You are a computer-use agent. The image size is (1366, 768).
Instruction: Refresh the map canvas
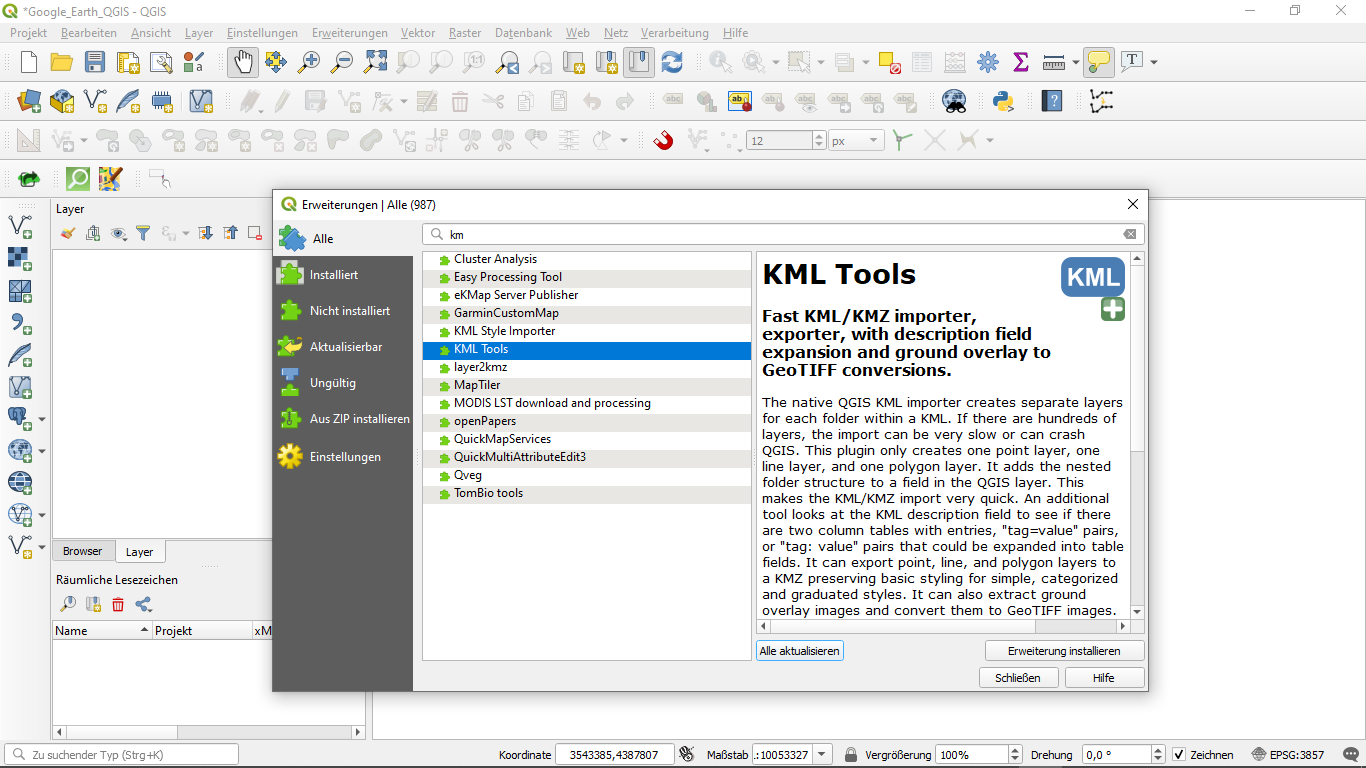[x=672, y=62]
